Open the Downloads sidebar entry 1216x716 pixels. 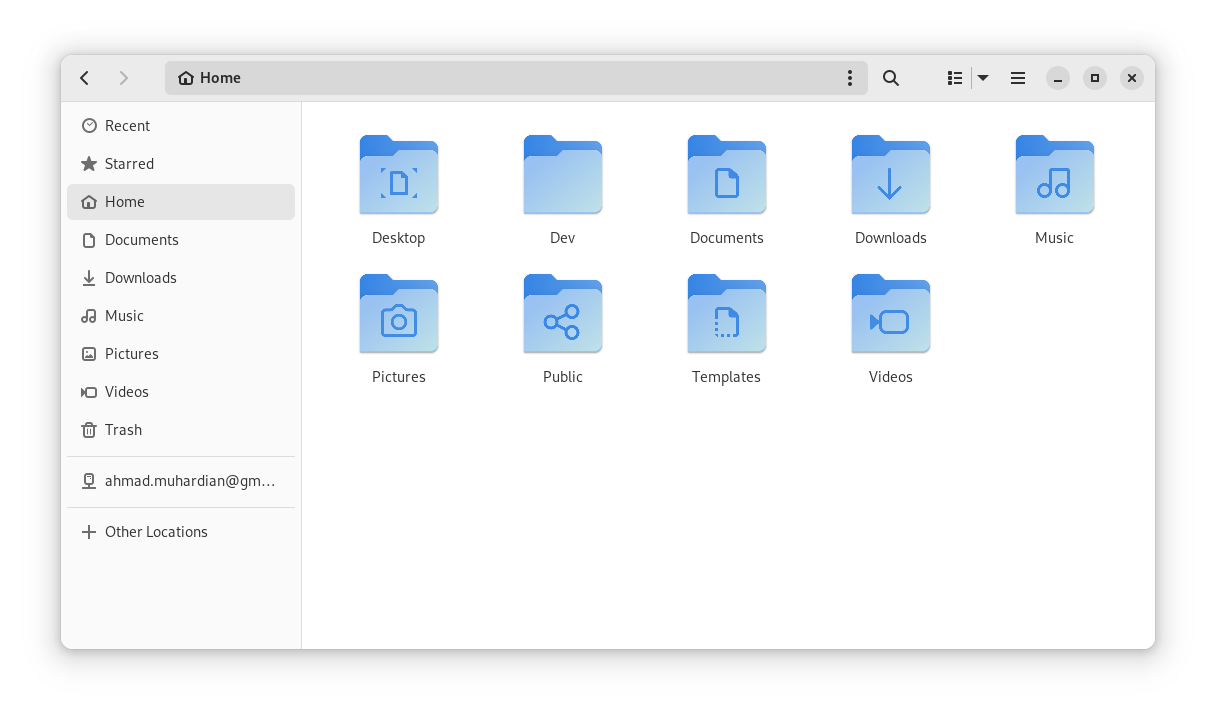tap(141, 277)
